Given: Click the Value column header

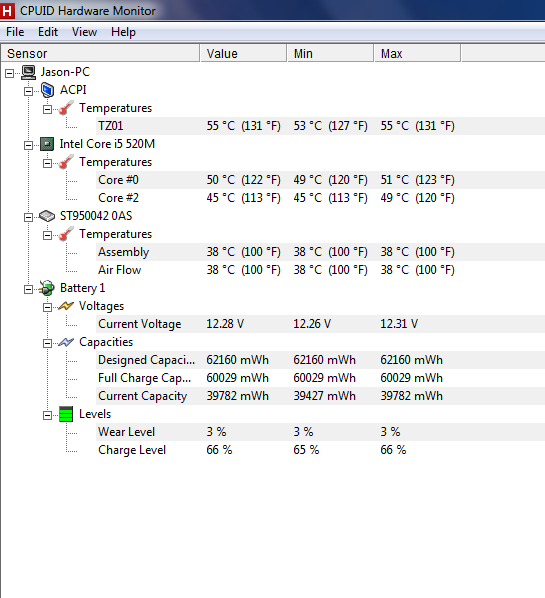Looking at the screenshot, I should point(243,53).
